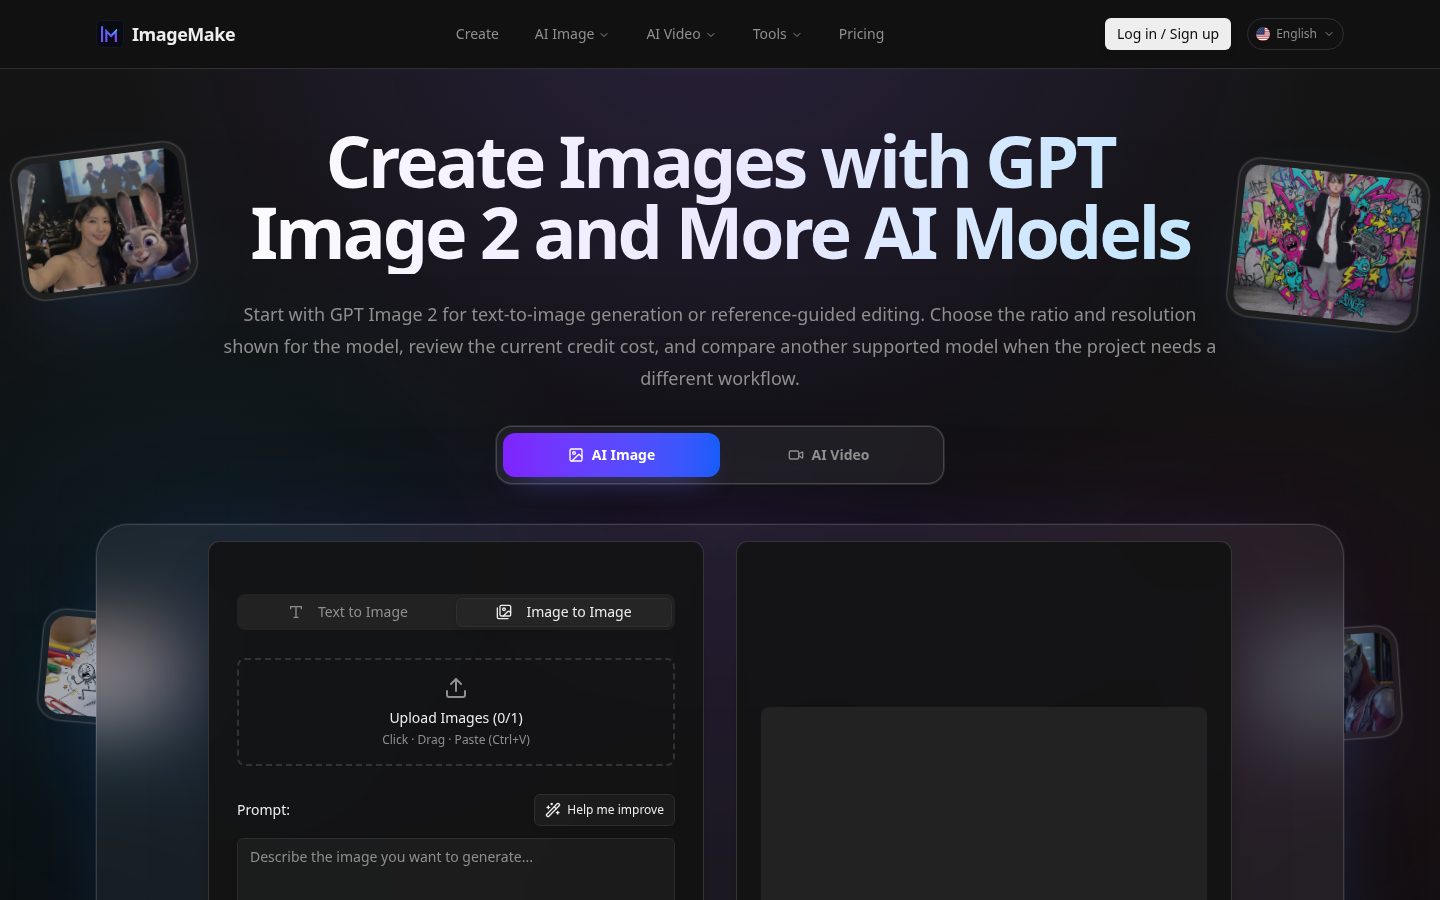Click the Upload Images (0/1) area

(x=456, y=712)
